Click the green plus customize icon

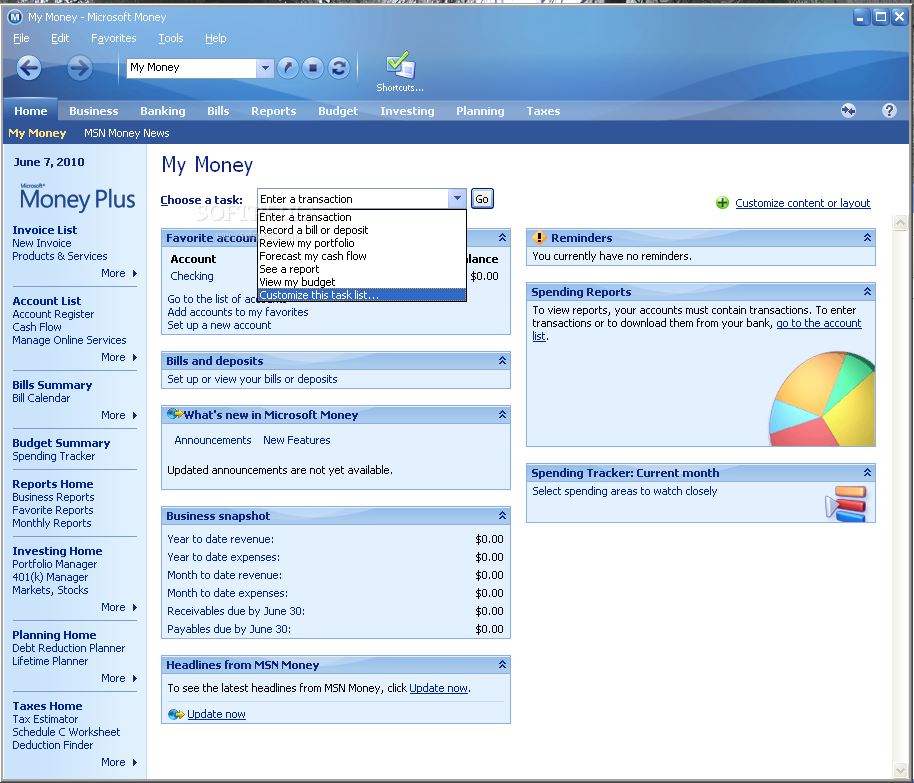(722, 203)
